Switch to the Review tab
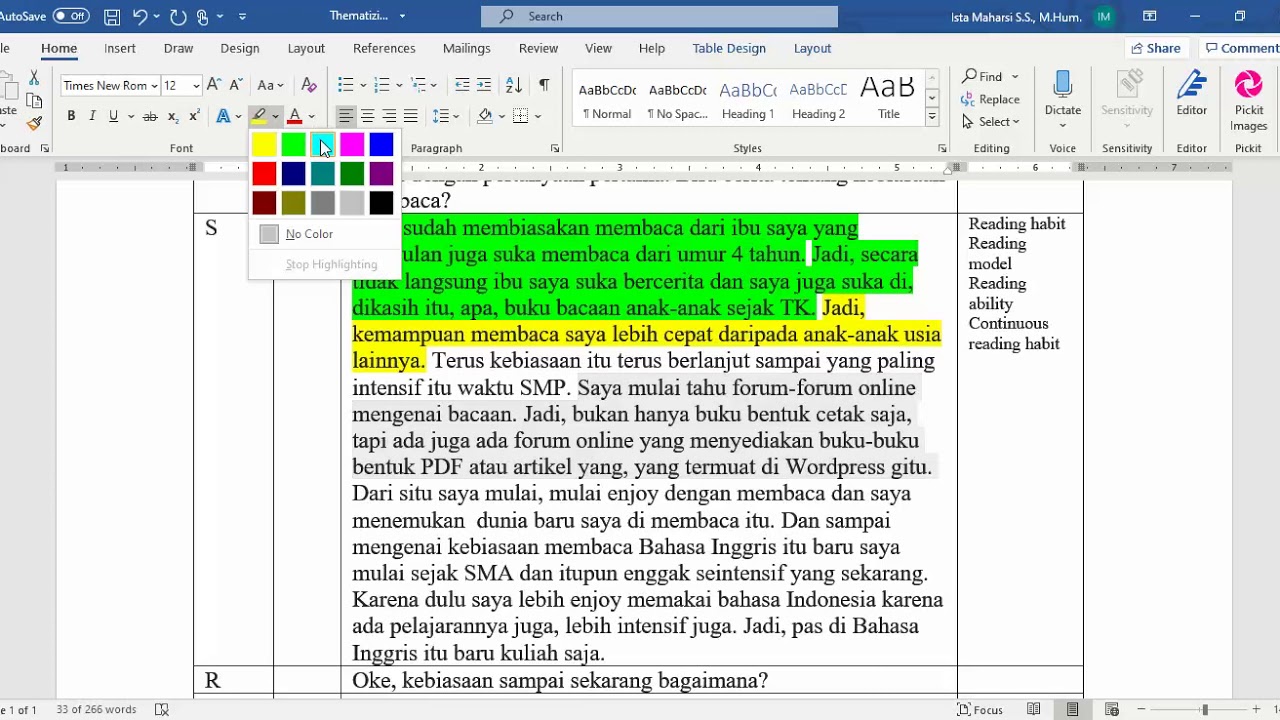 coord(538,48)
